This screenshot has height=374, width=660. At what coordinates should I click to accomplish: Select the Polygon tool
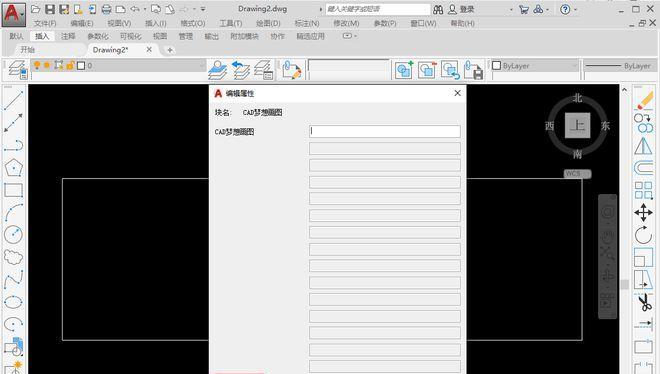(13, 168)
